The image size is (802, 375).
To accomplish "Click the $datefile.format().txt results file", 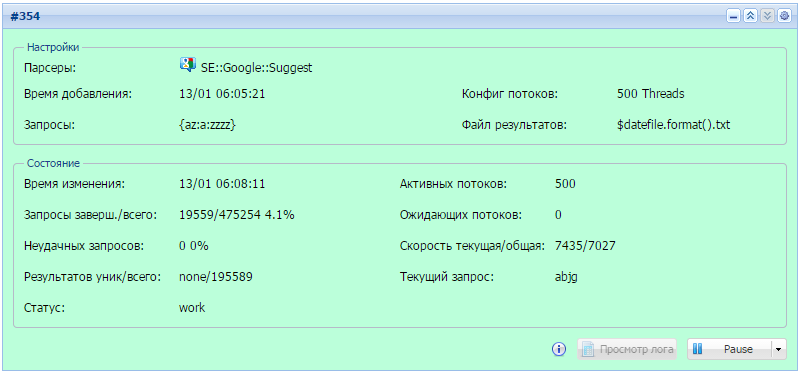I will pos(674,125).
